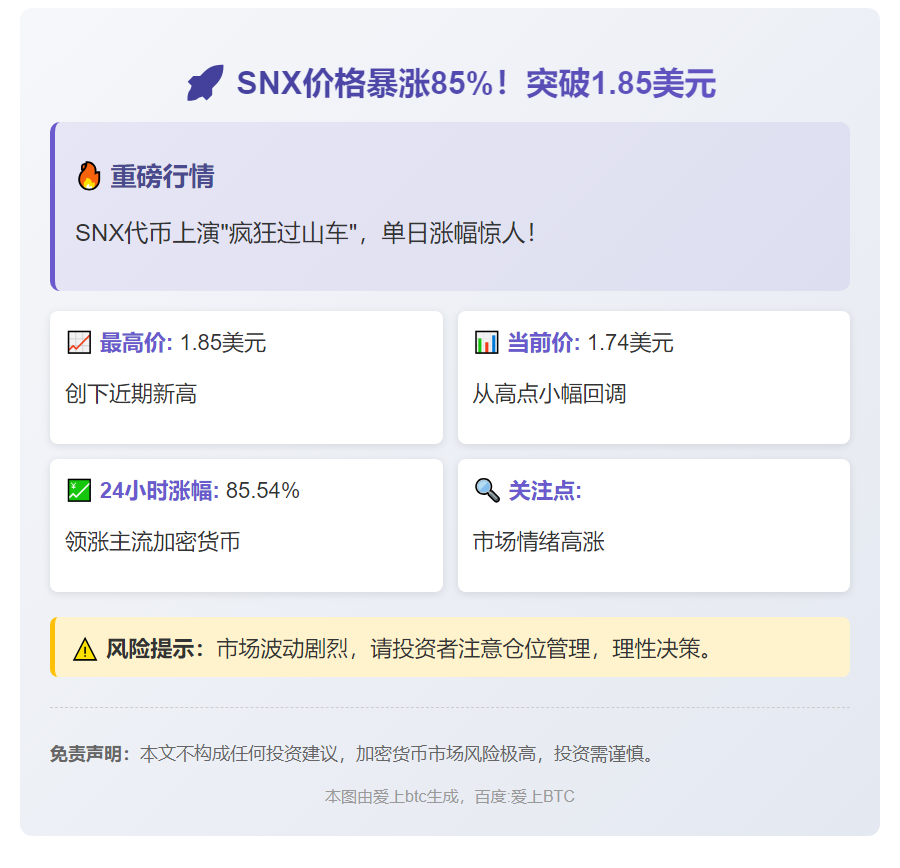The width and height of the screenshot is (900, 868).
Task: Click the 最高价 label
Action: tap(136, 343)
